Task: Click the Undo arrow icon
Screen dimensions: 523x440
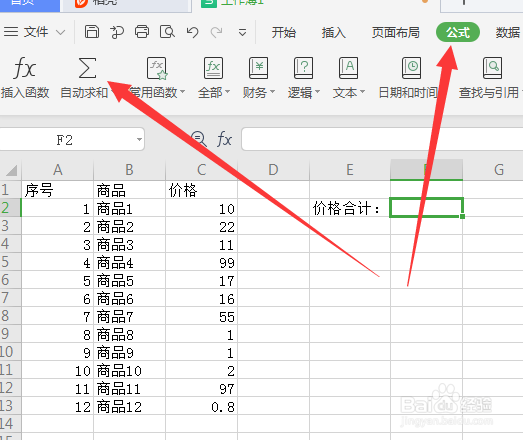Action: 192,32
